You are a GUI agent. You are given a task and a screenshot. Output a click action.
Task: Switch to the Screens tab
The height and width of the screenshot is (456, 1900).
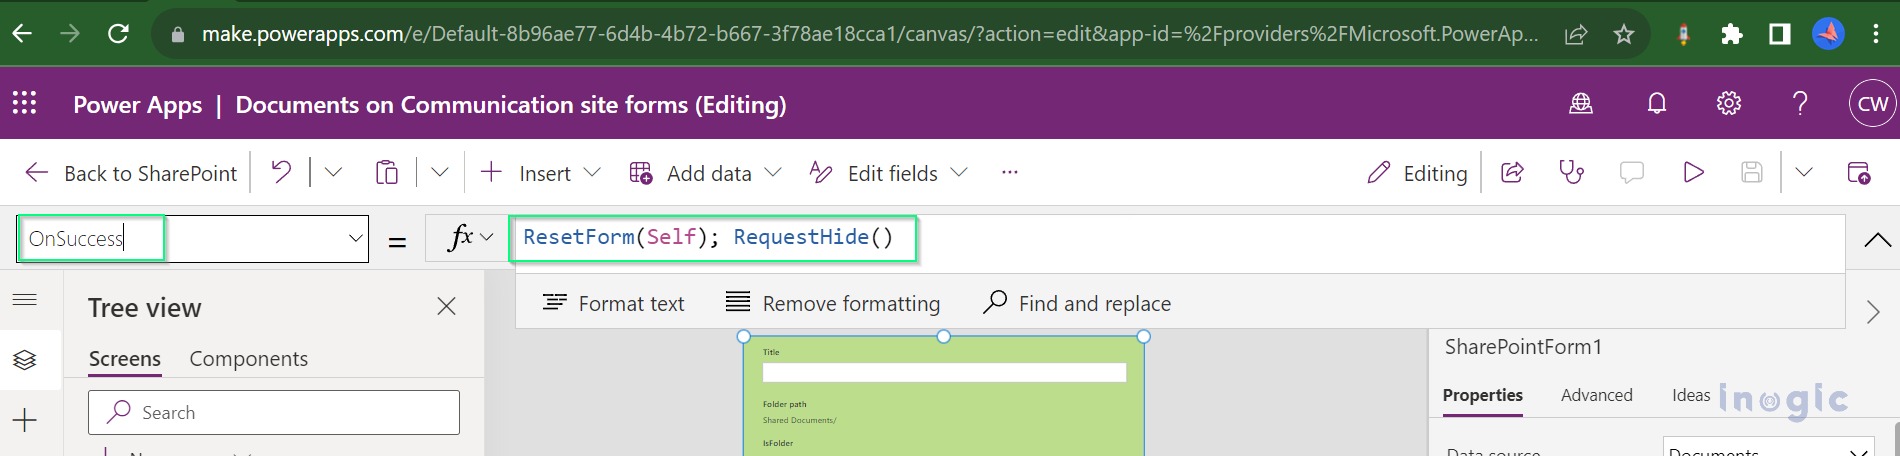point(125,358)
